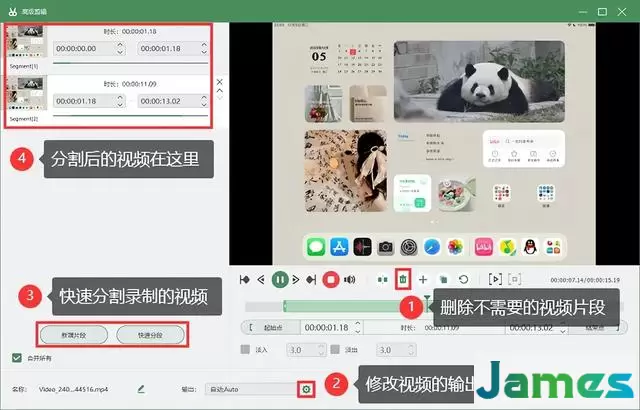Remove Segment[2] using the X icon
This screenshot has height=410, width=640.
pyautogui.click(x=220, y=82)
